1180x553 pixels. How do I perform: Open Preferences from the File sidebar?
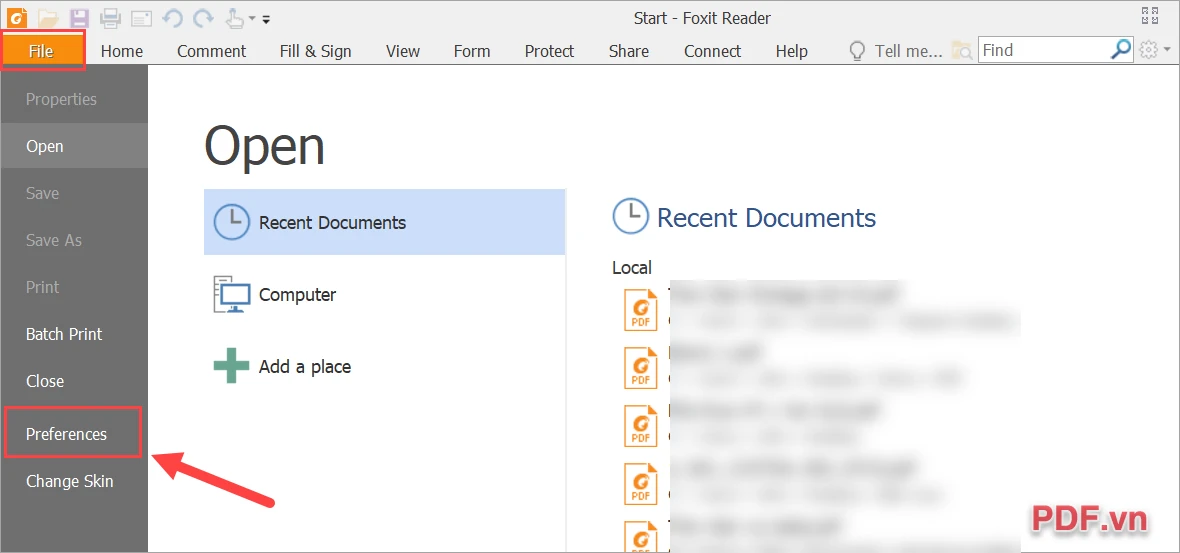(x=73, y=432)
